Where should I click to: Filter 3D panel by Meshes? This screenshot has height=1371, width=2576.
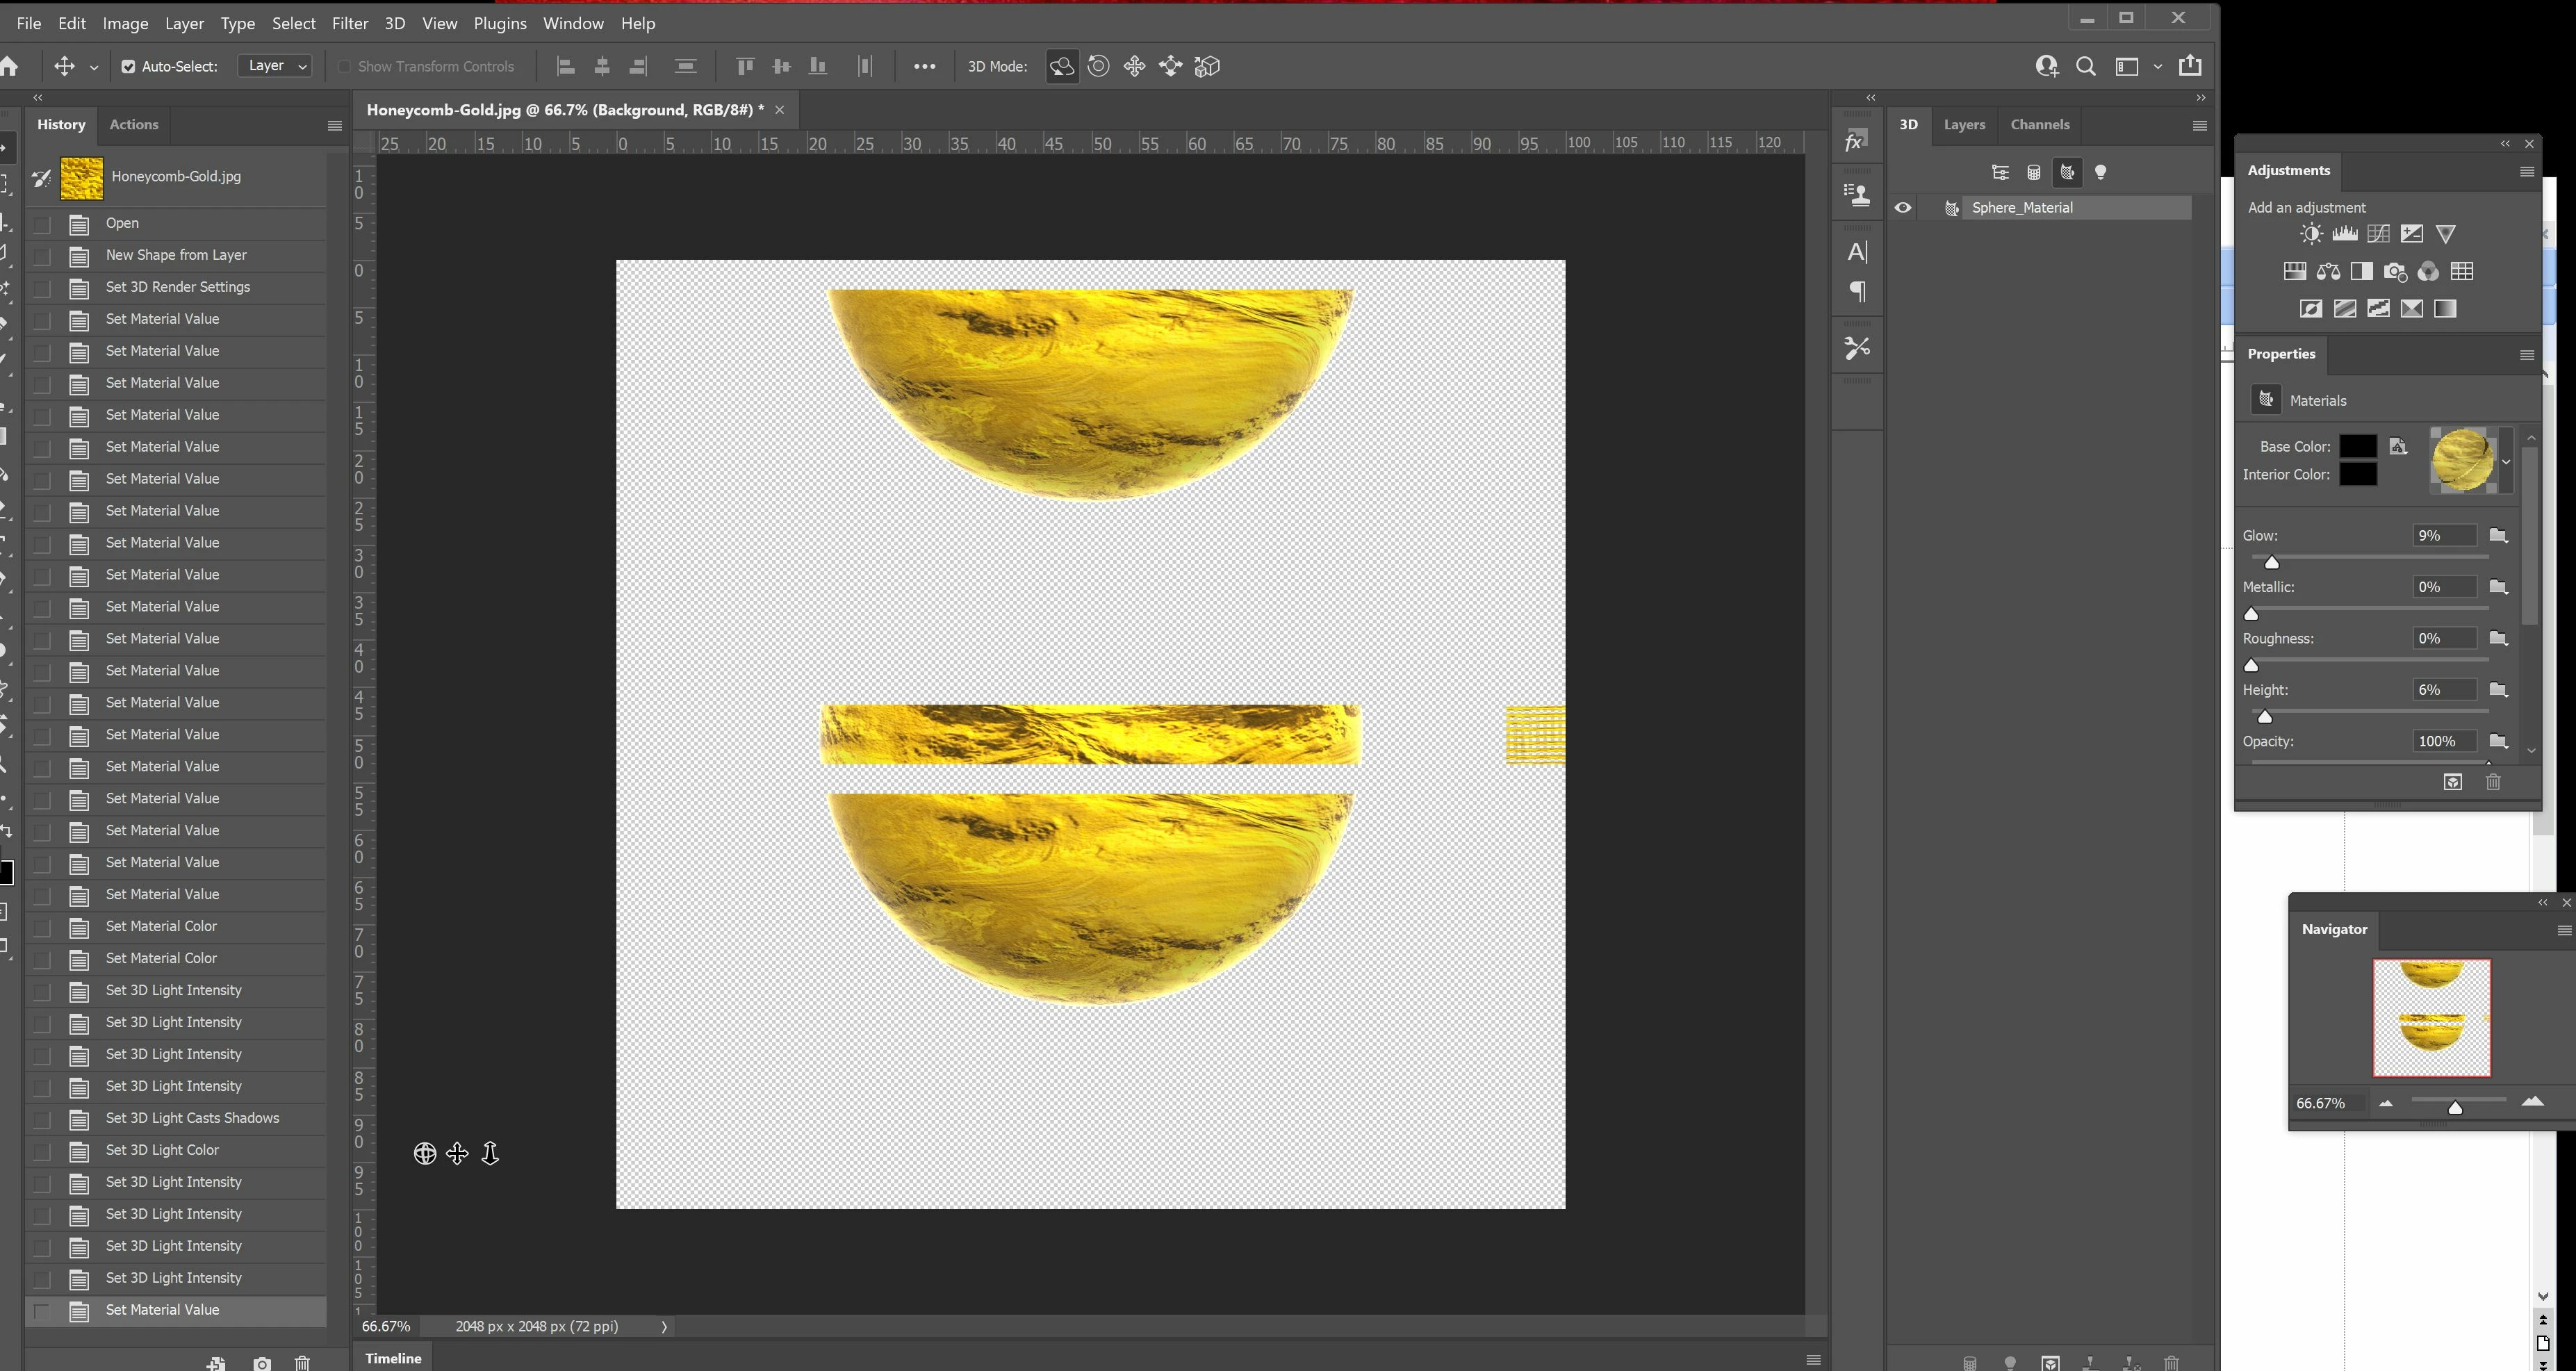point(2033,172)
